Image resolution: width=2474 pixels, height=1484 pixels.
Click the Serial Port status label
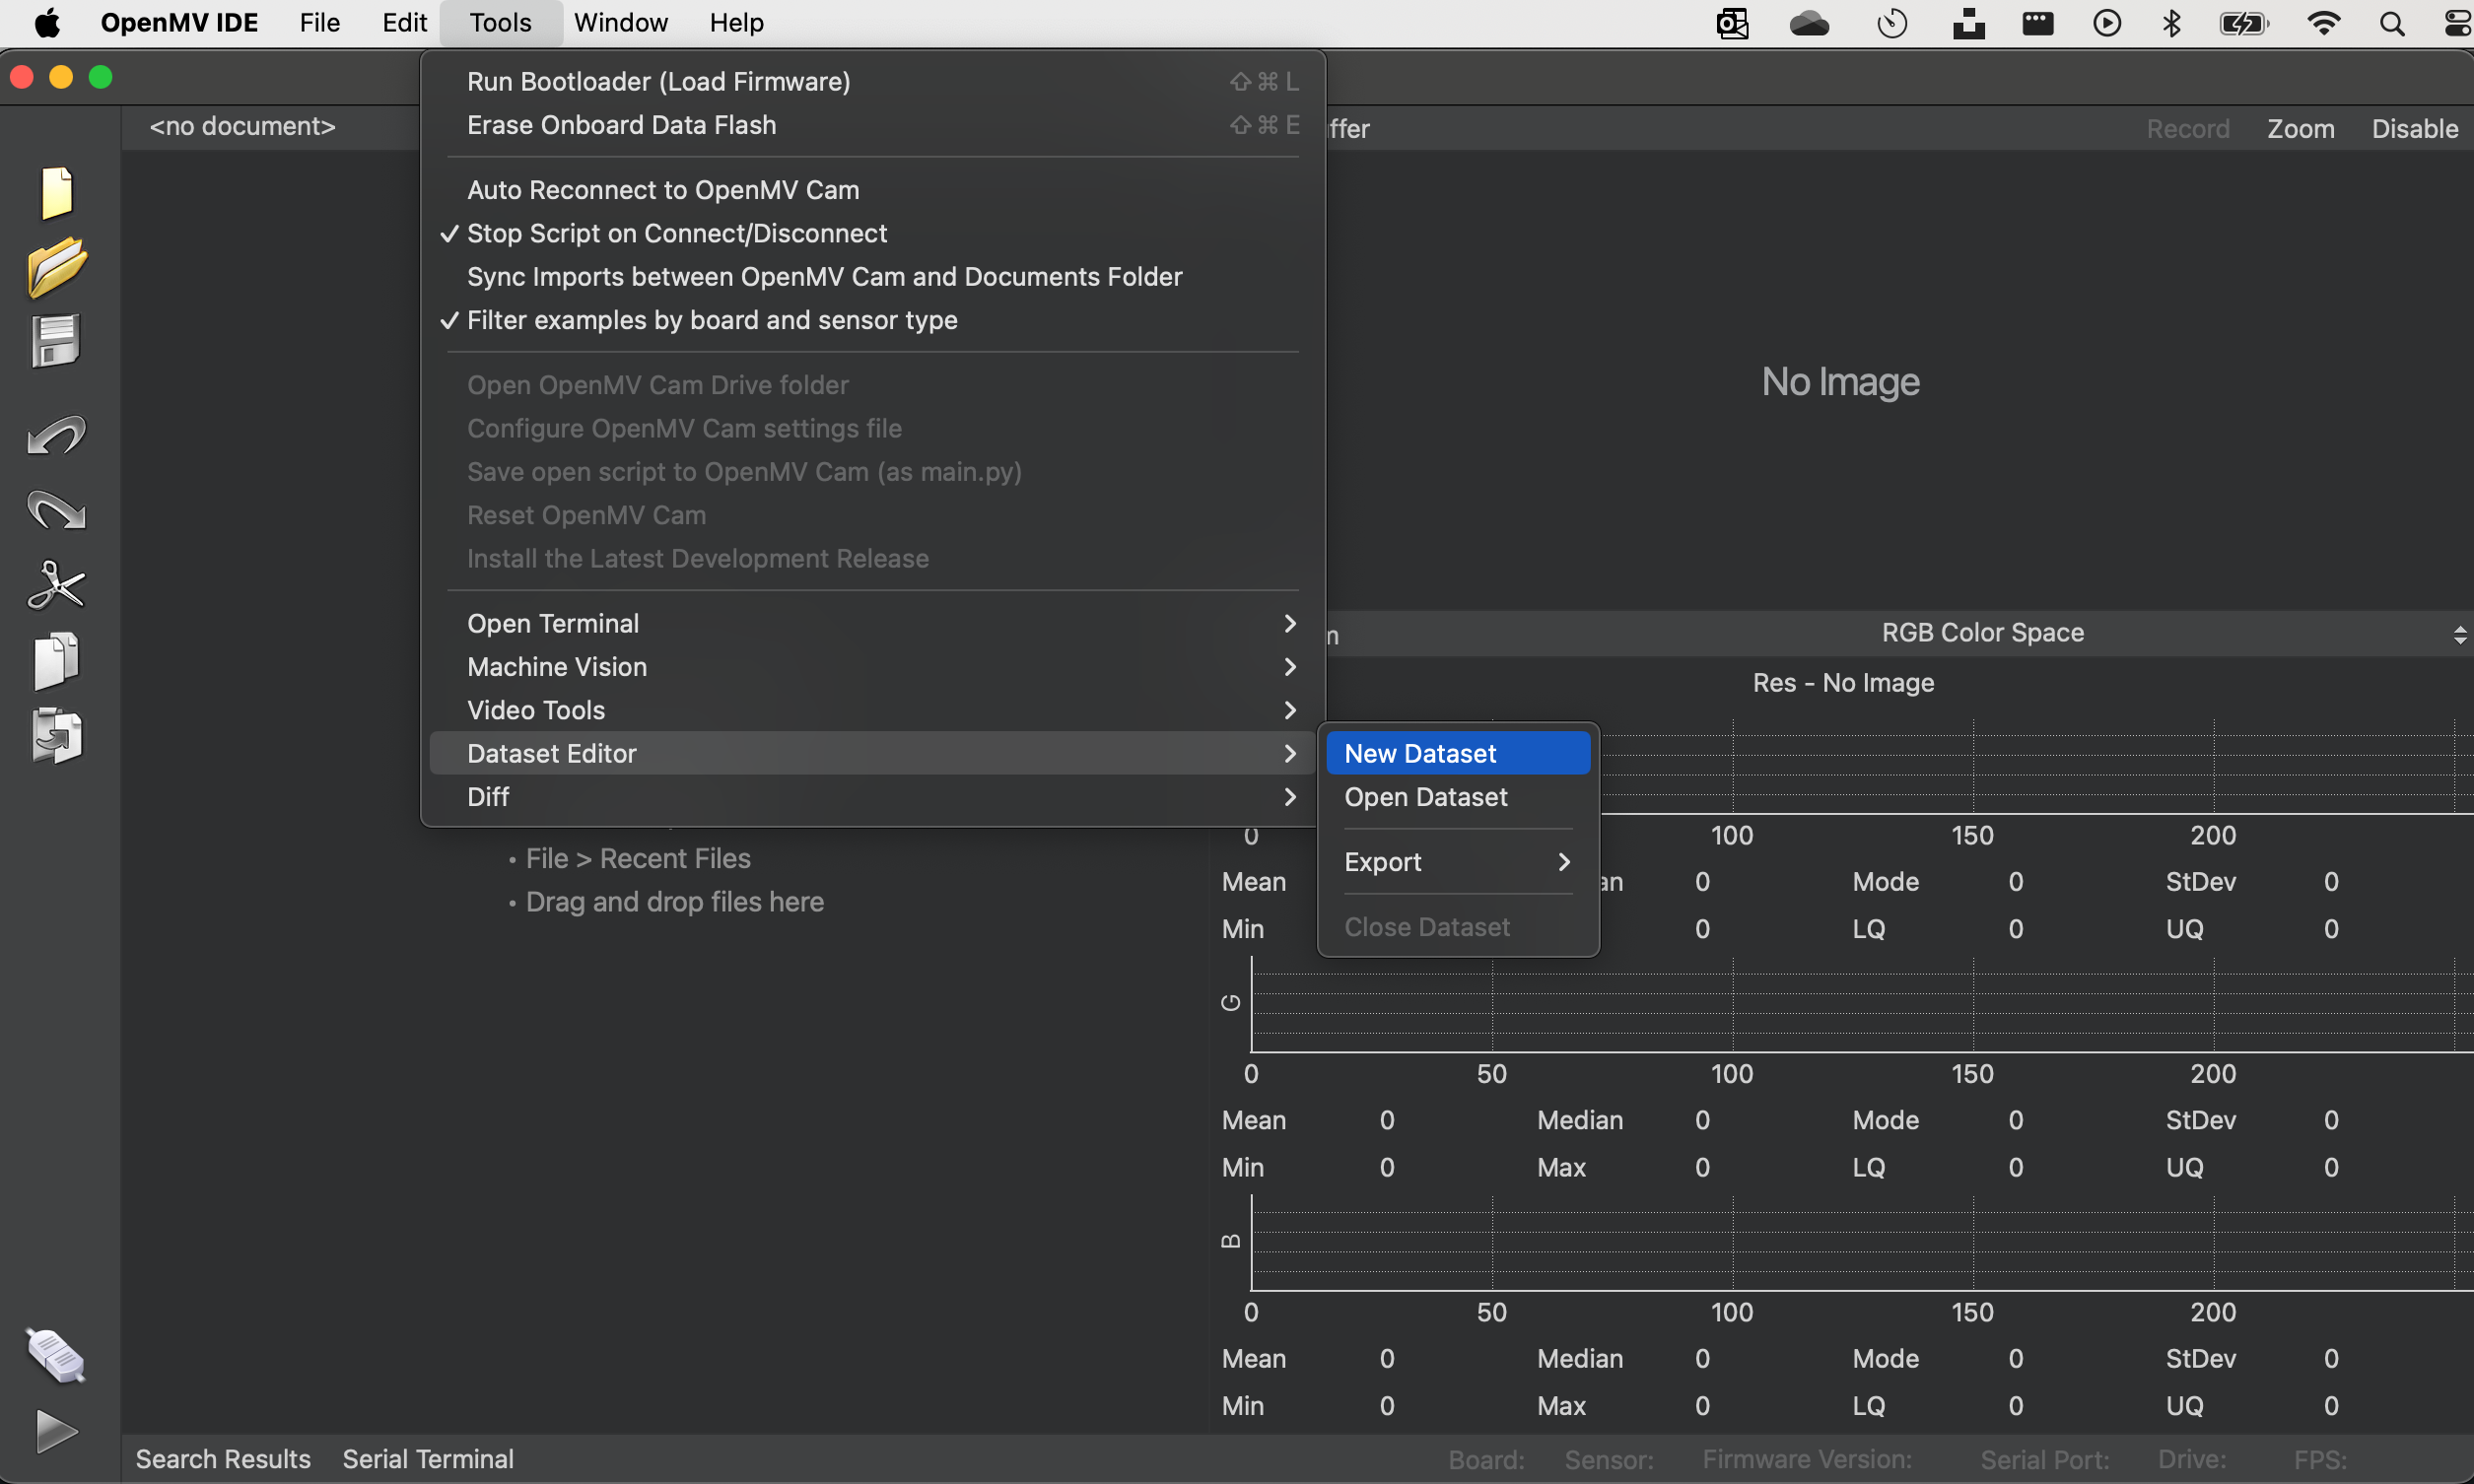coord(2044,1460)
